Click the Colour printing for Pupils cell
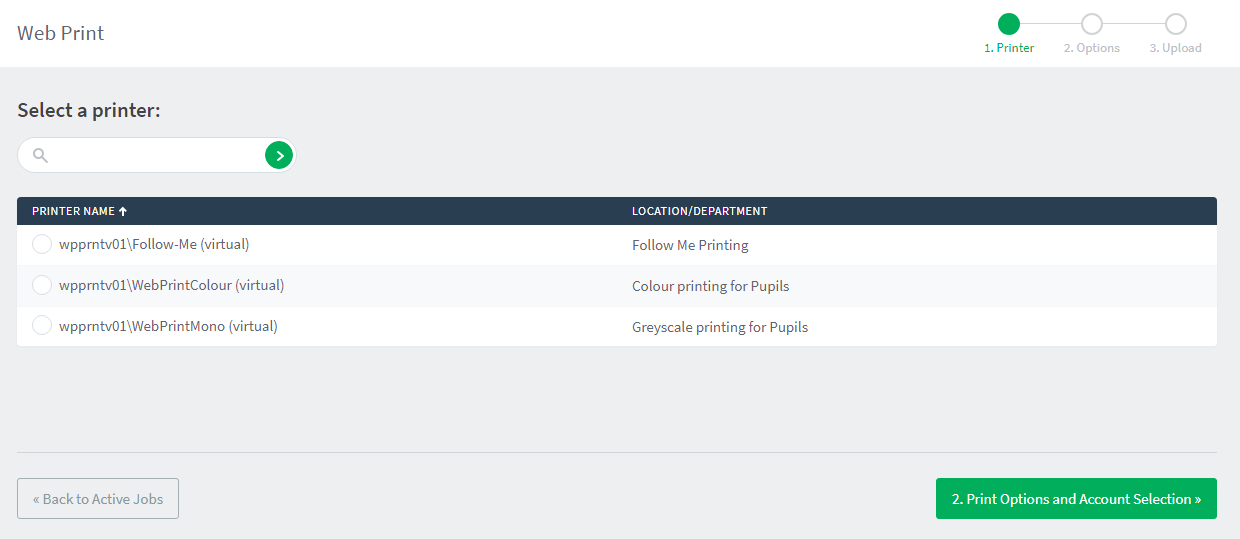 [710, 286]
